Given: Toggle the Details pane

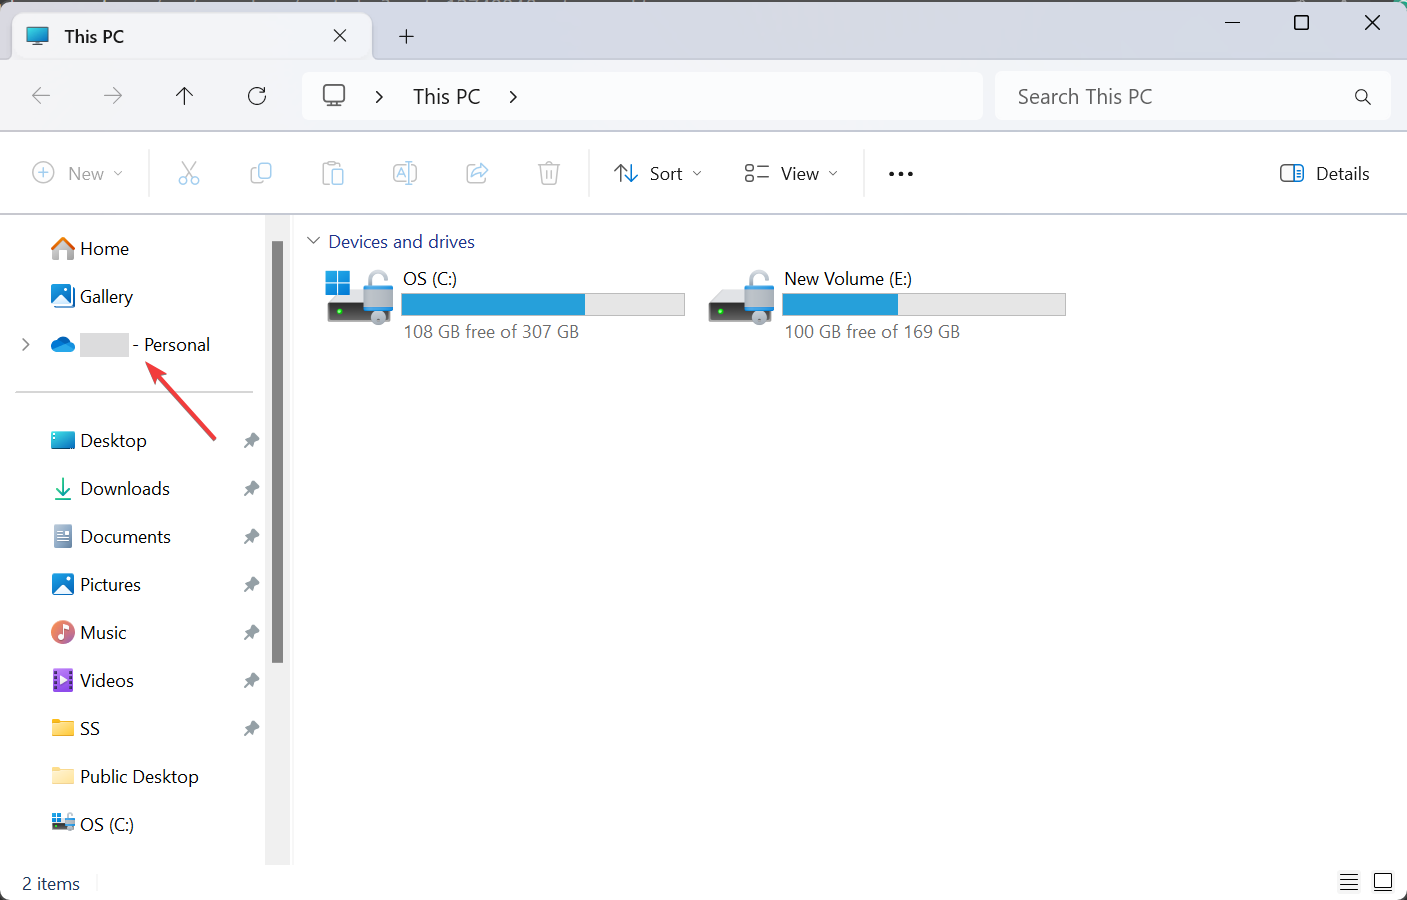Looking at the screenshot, I should point(1324,173).
